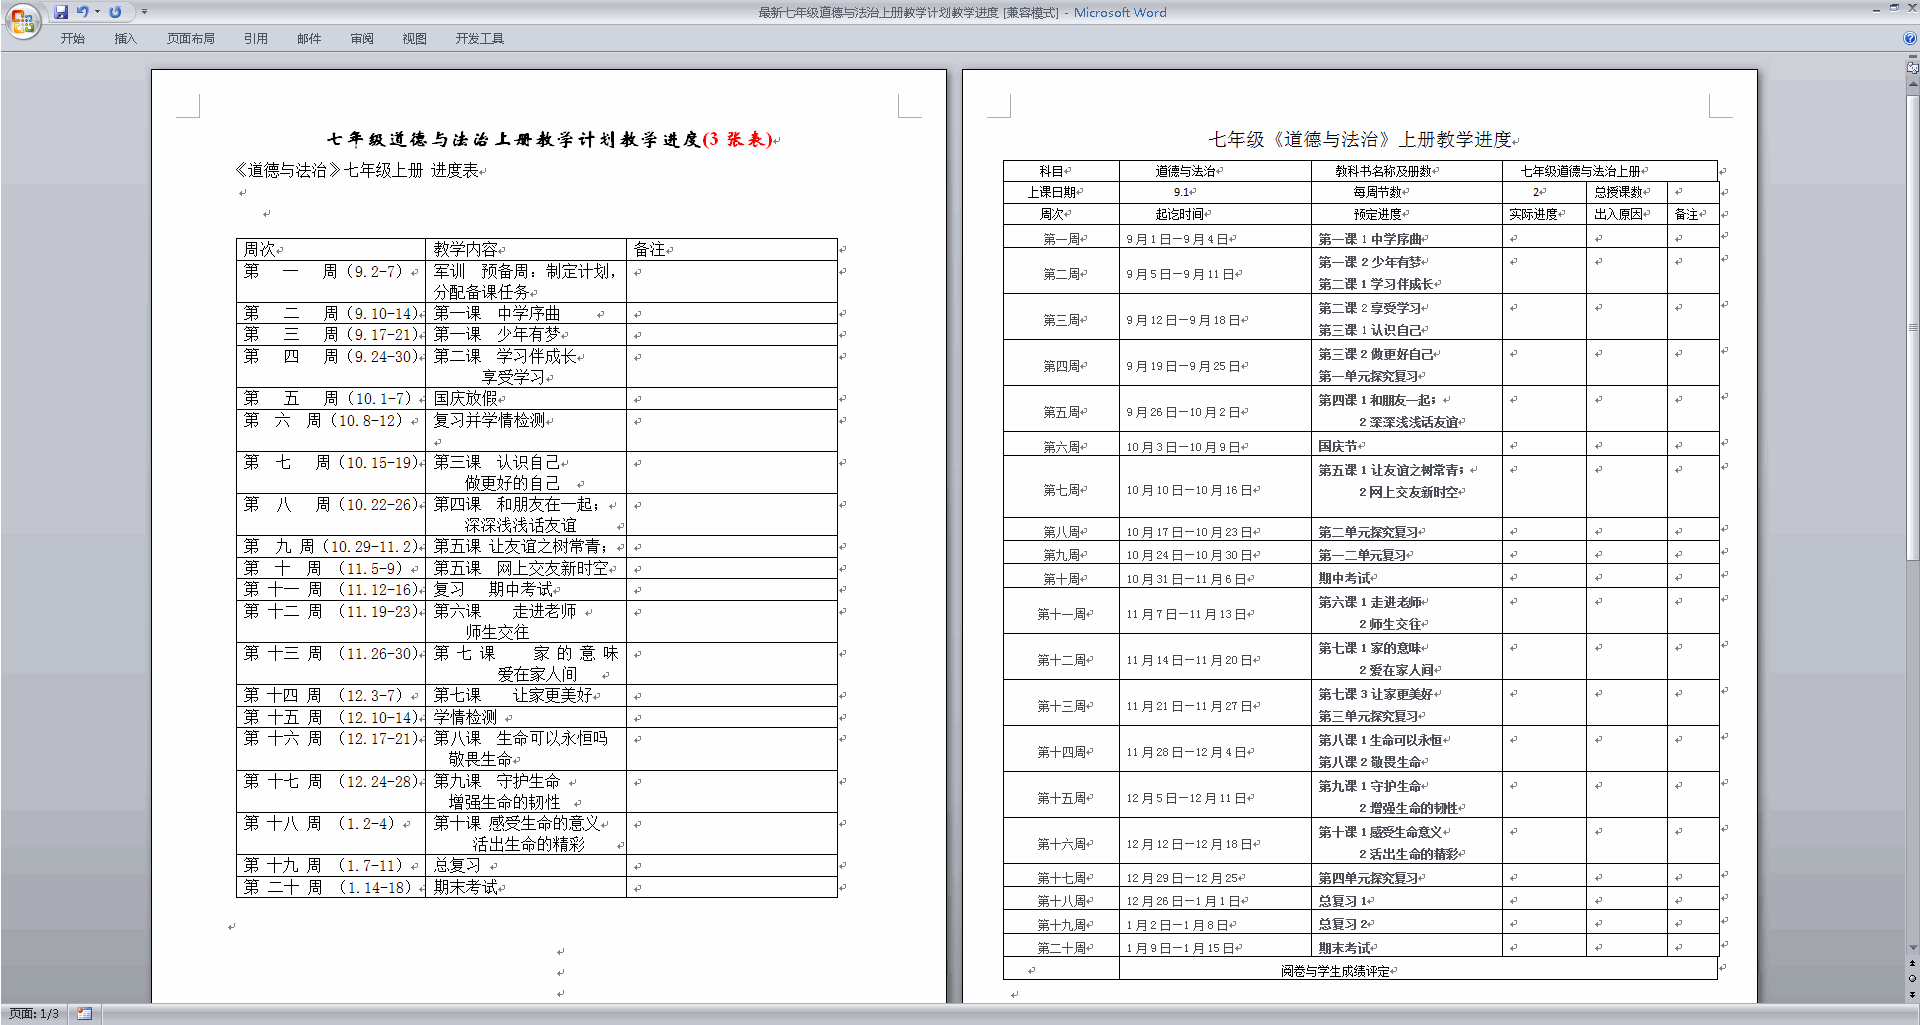1920x1025 pixels.
Task: Open the 邮件 tab
Action: (309, 39)
